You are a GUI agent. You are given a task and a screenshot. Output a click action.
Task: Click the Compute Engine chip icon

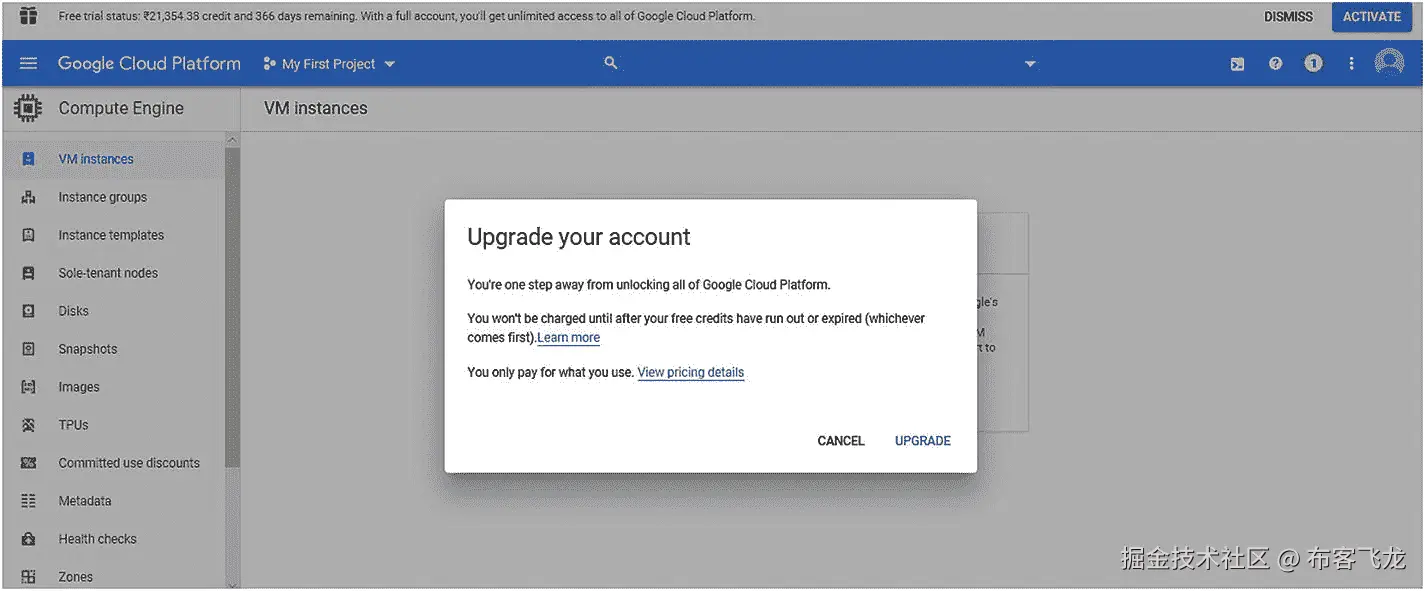(x=28, y=108)
